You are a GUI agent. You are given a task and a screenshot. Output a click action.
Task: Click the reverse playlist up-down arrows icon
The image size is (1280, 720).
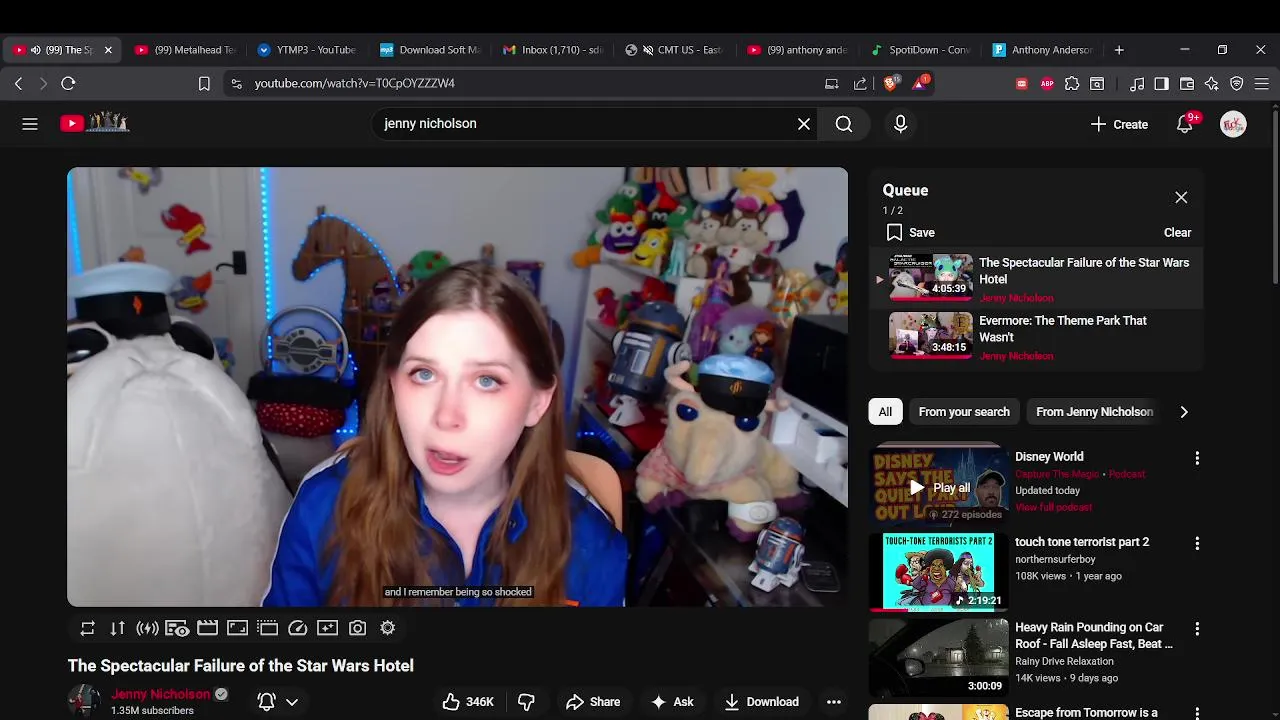[x=118, y=628]
